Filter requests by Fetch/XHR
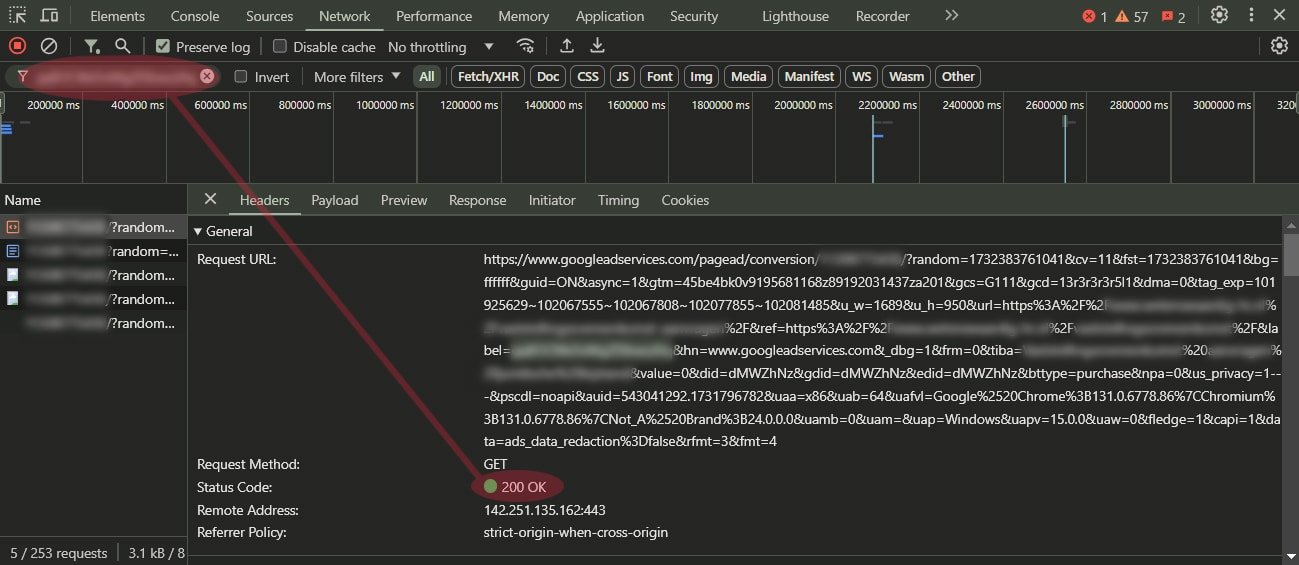Screen dimensions: 1299x565 pyautogui.click(x=488, y=77)
